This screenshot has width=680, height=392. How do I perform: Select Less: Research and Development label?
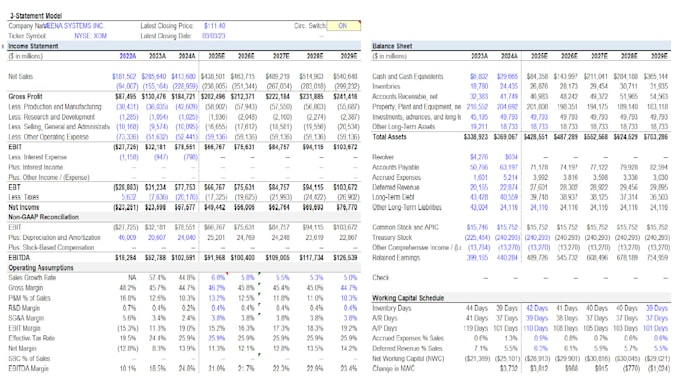[x=51, y=117]
